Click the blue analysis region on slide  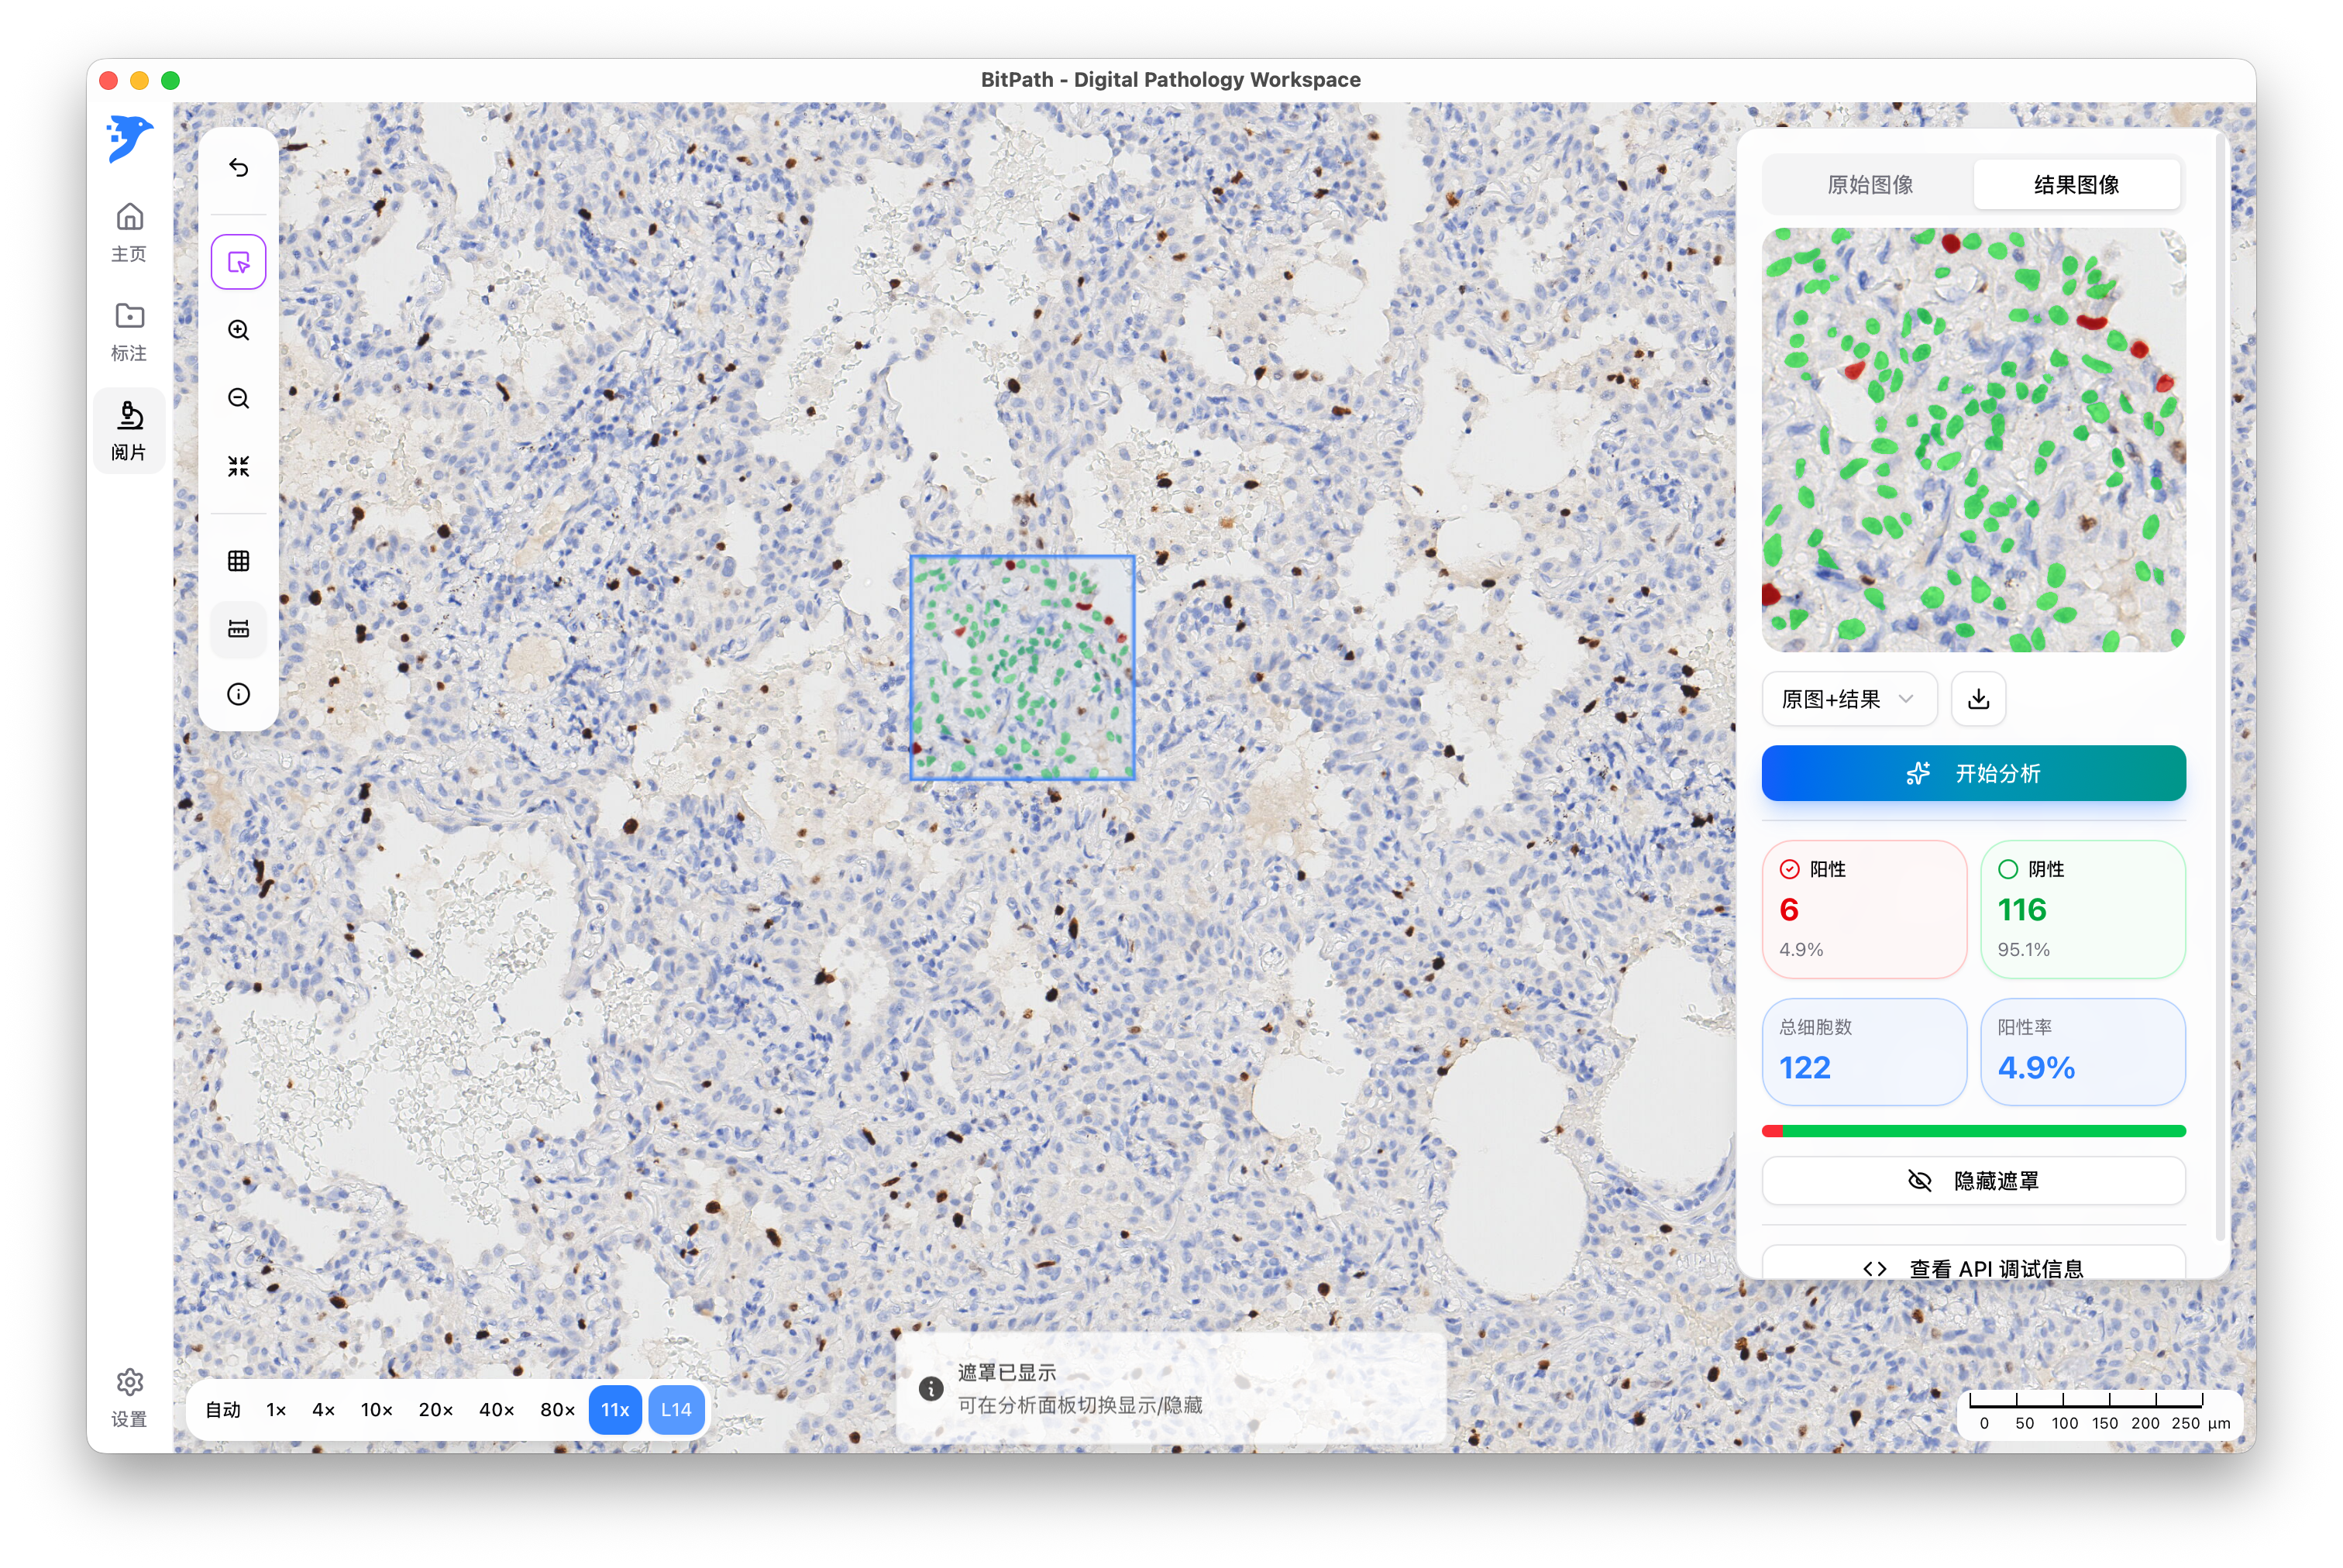1021,667
